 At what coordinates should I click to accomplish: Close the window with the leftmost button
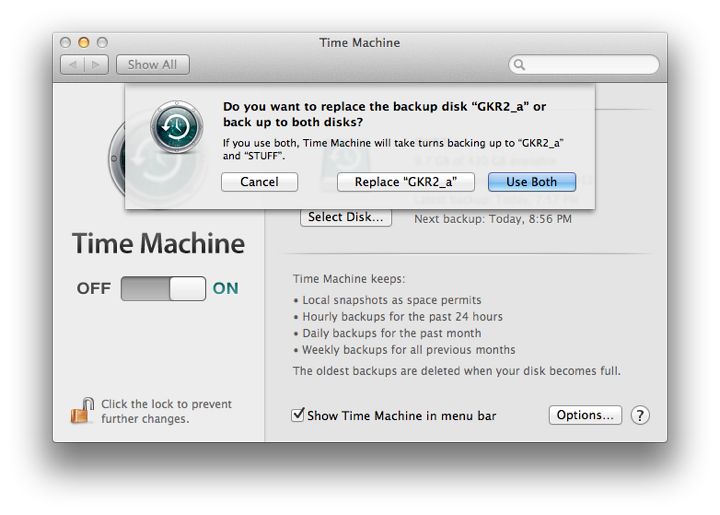point(65,43)
